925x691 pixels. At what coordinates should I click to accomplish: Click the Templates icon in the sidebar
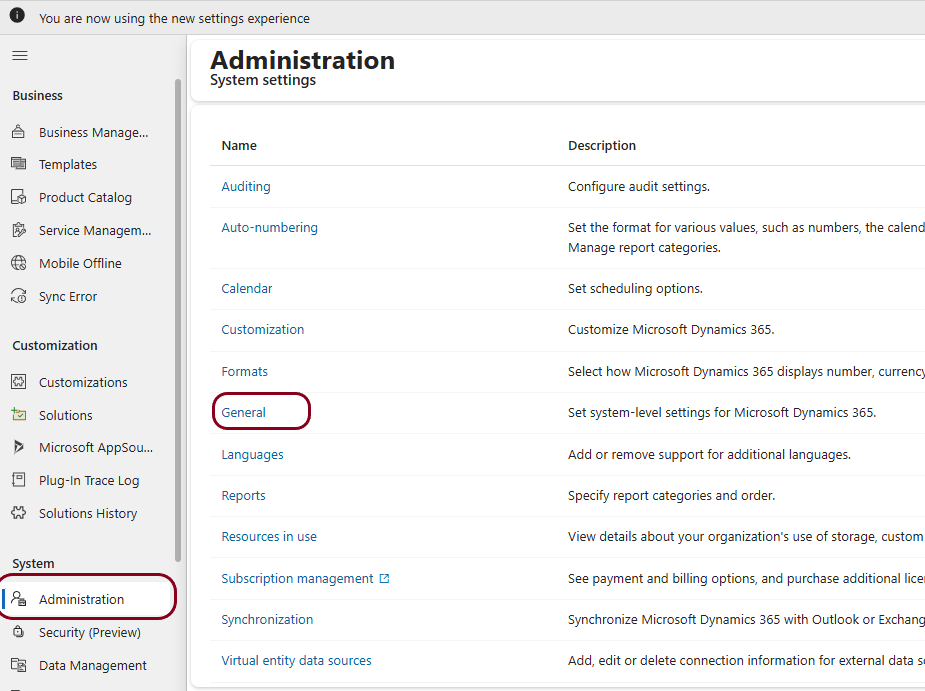pos(18,164)
